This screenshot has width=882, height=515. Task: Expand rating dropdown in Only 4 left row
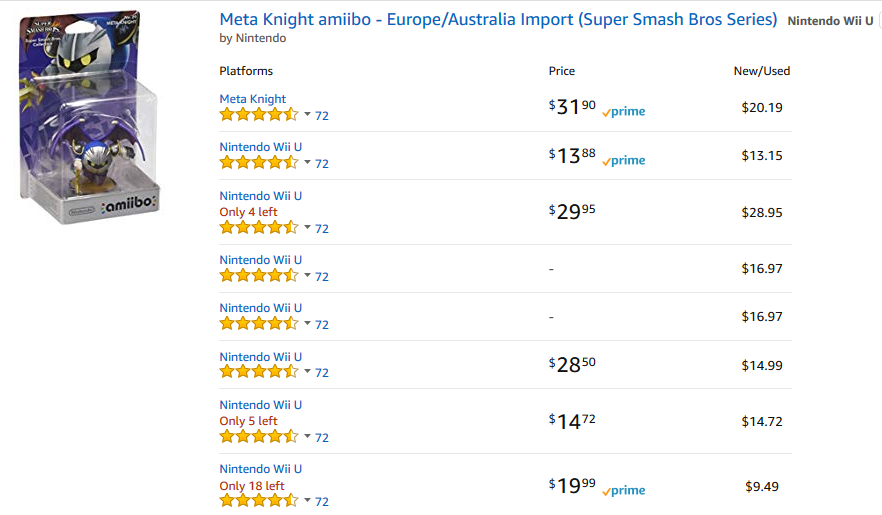tap(307, 228)
